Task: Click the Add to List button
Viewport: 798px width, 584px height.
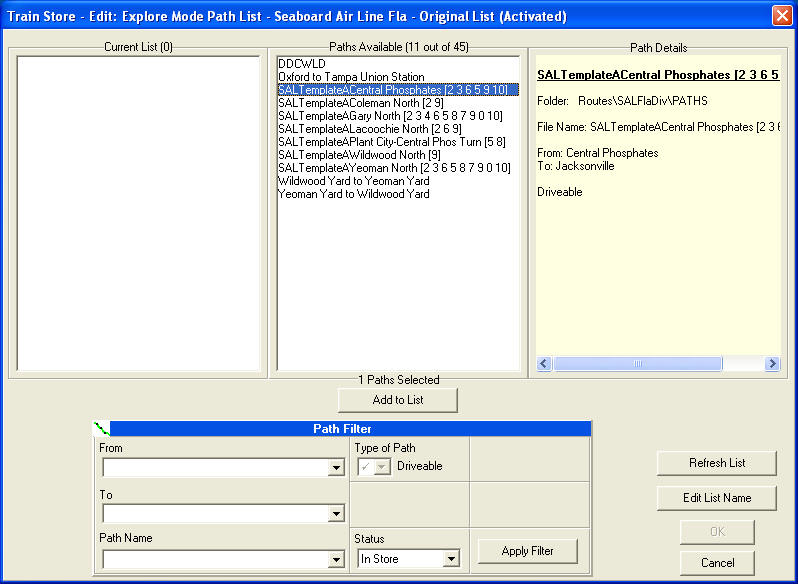Action: tap(397, 400)
